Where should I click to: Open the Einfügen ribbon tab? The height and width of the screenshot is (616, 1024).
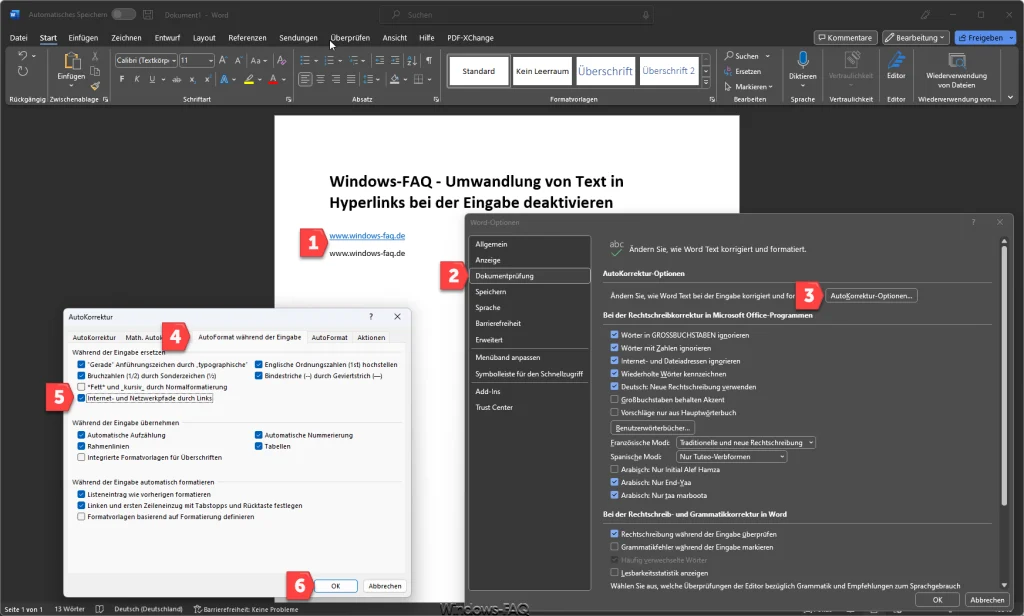coord(83,38)
